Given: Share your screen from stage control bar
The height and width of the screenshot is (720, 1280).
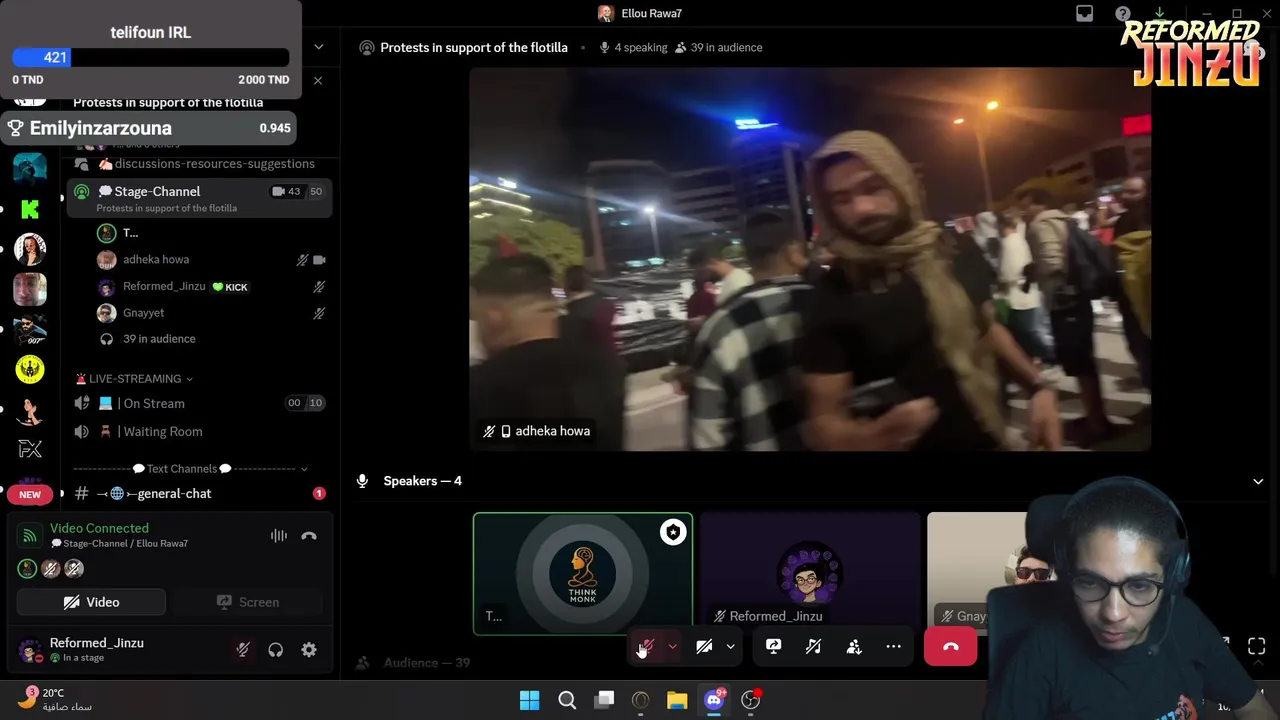Looking at the screenshot, I should [773, 647].
